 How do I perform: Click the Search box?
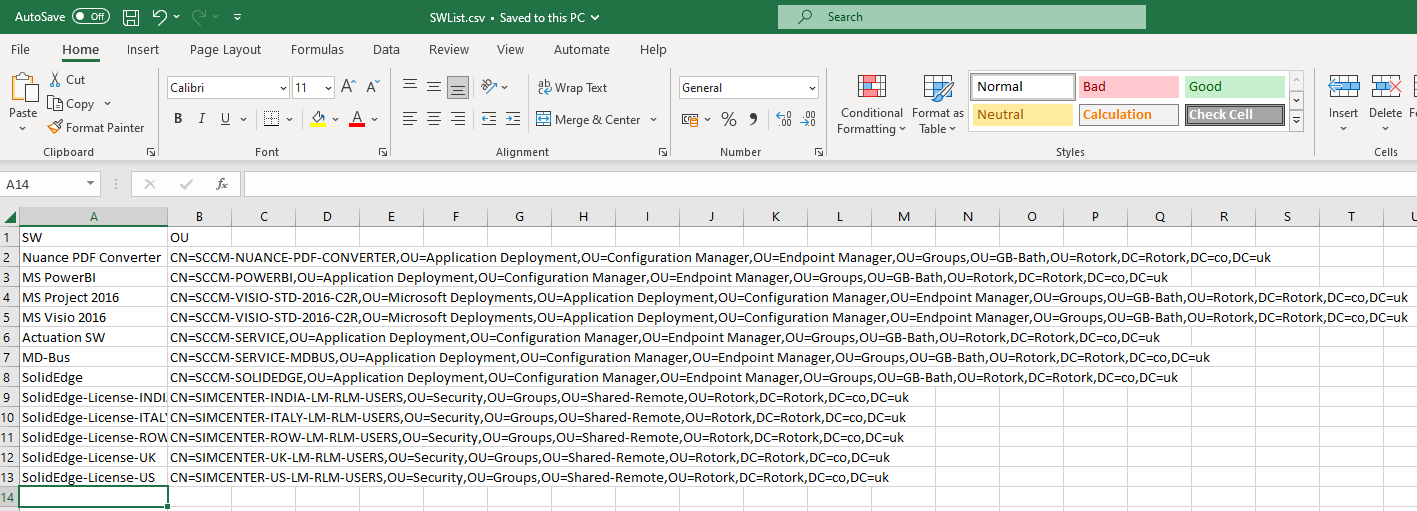(962, 17)
